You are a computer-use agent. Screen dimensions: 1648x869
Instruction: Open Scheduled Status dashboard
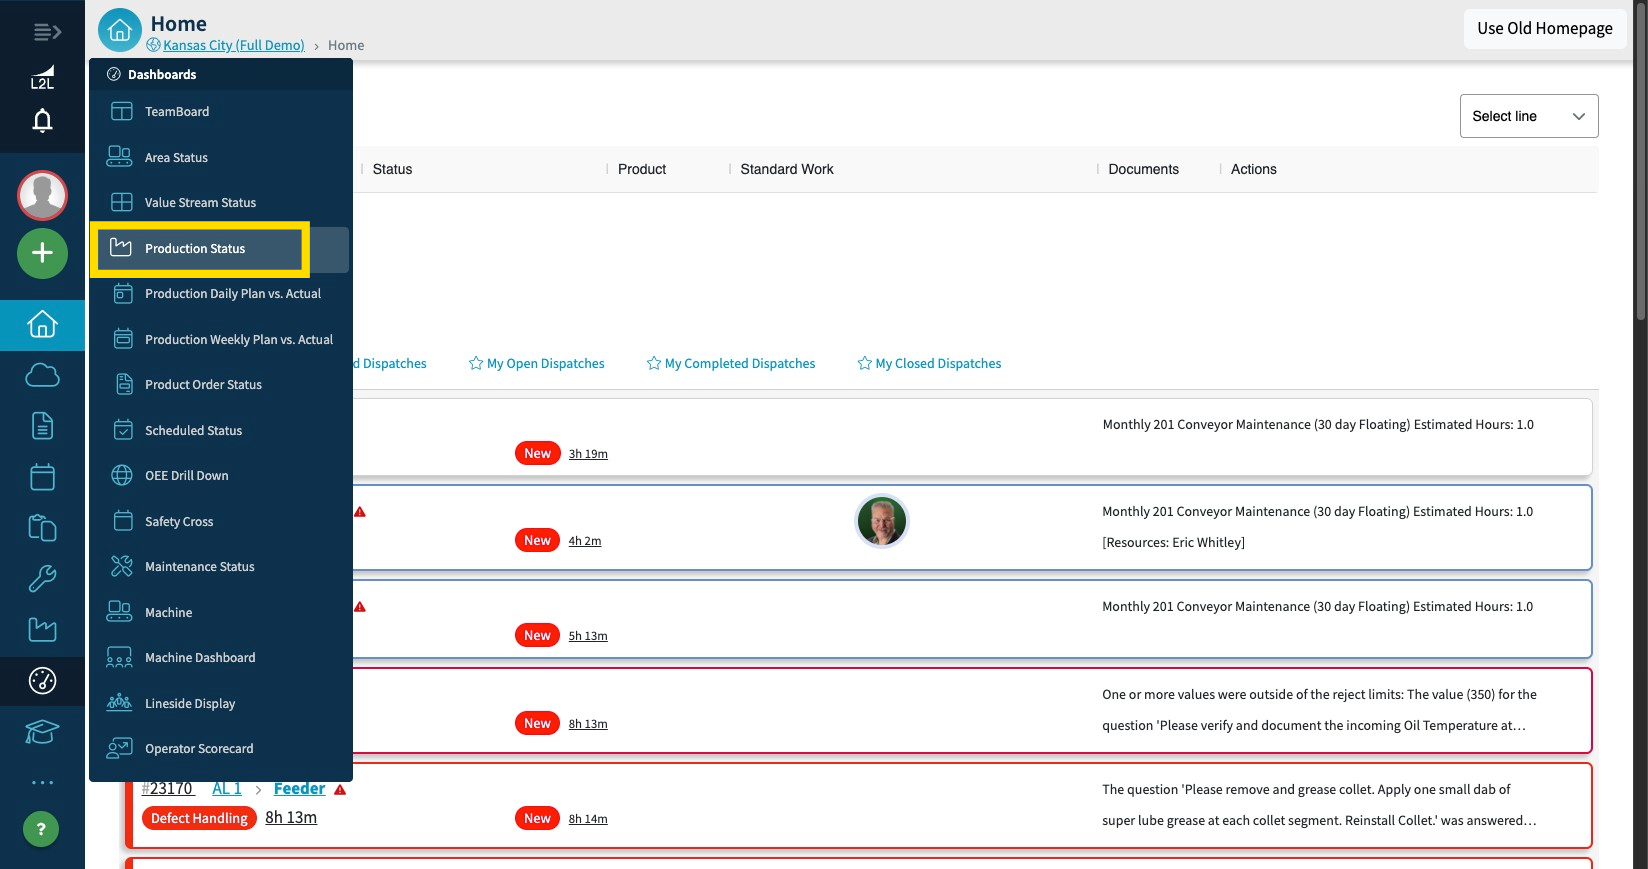(x=221, y=430)
